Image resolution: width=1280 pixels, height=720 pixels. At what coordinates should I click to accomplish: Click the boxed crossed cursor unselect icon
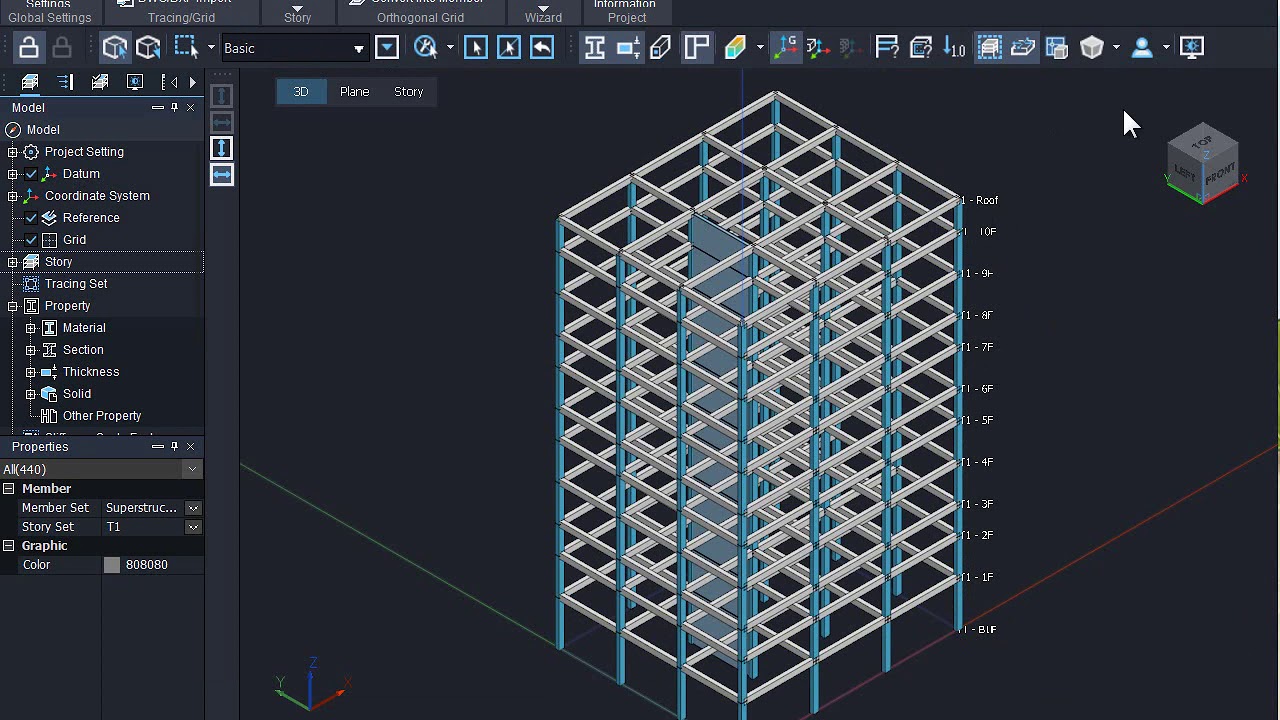(509, 47)
